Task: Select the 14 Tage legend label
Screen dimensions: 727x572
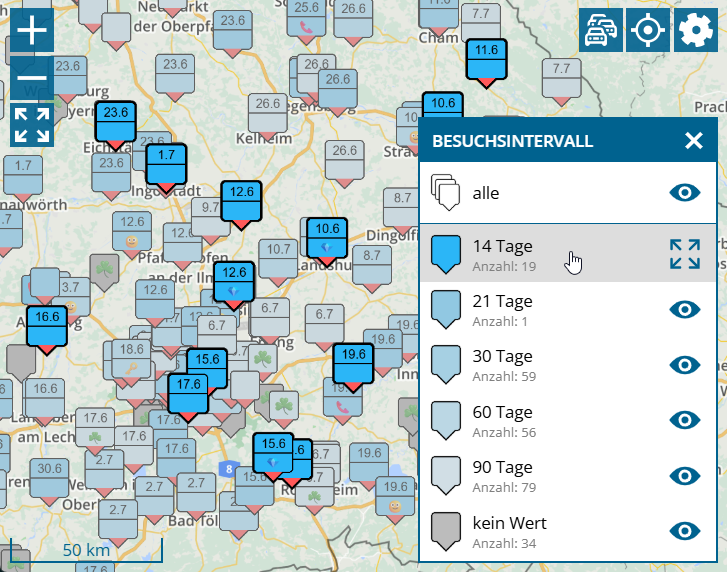Action: click(x=503, y=246)
